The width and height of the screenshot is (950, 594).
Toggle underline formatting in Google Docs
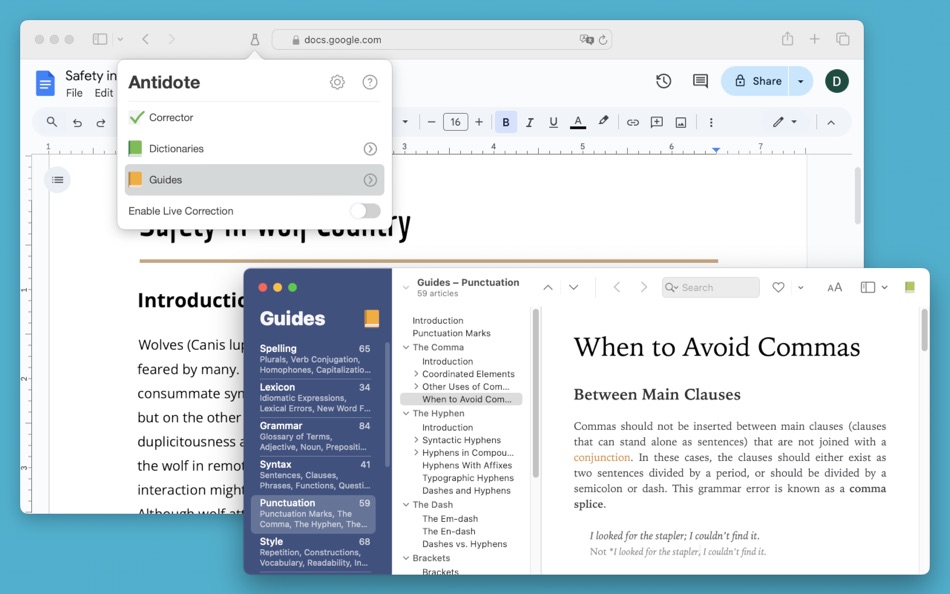[x=553, y=122]
